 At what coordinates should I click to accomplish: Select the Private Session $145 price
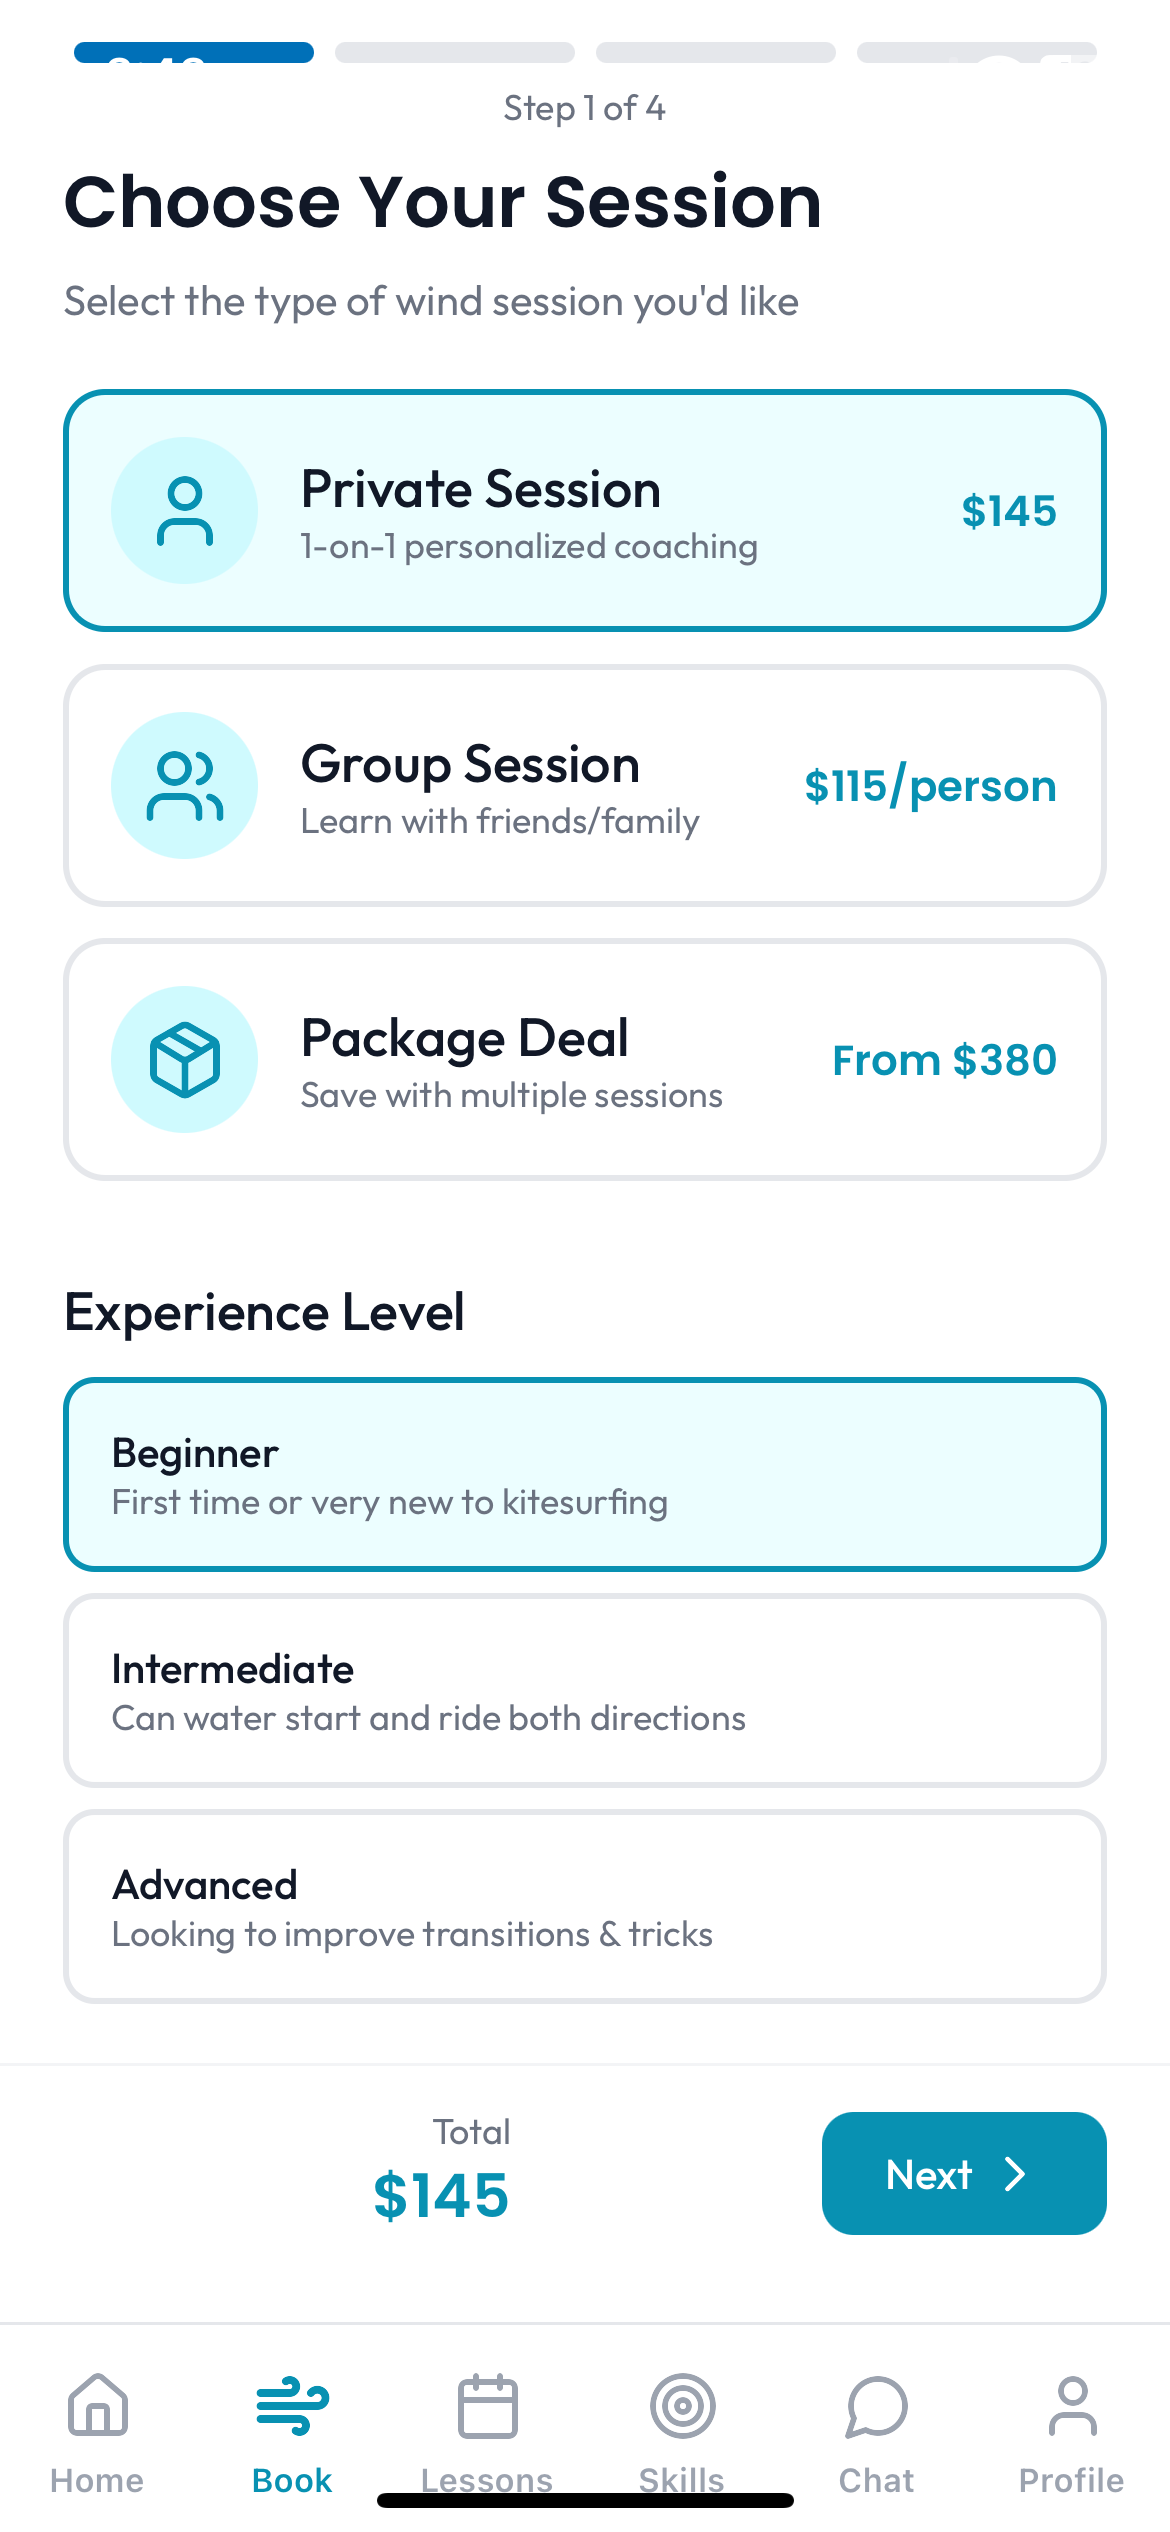1008,511
